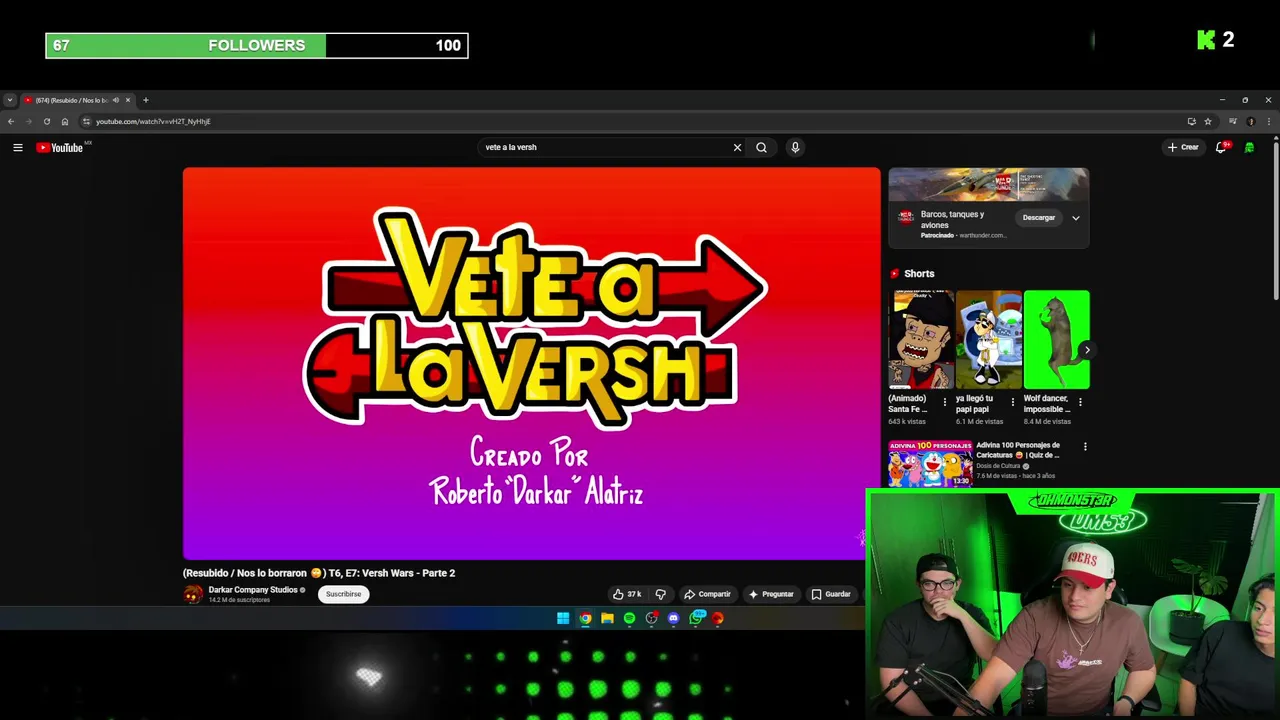Click the Guardar save button
The width and height of the screenshot is (1280, 720).
pyautogui.click(x=831, y=594)
